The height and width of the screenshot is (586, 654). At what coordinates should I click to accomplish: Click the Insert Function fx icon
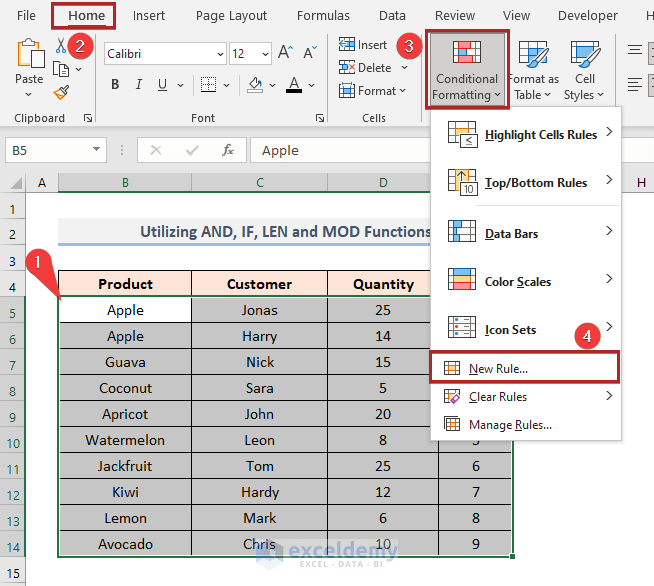pos(228,150)
